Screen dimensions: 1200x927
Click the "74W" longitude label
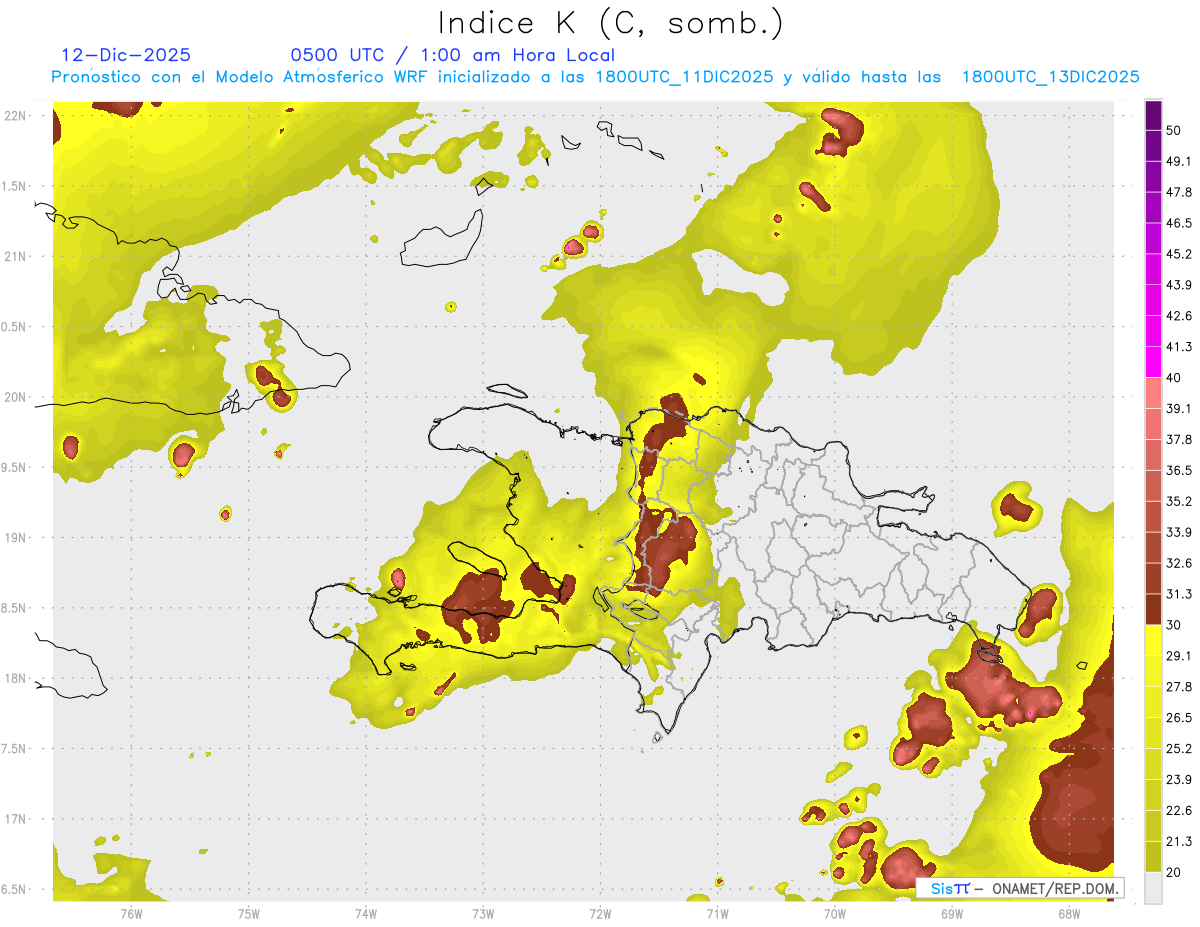pyautogui.click(x=365, y=913)
